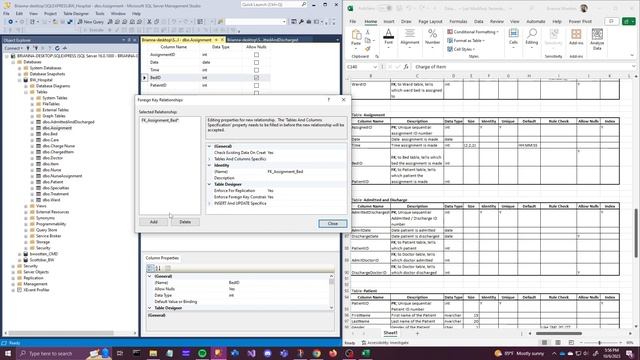Open Windows Start menu

pyautogui.click(x=8, y=353)
